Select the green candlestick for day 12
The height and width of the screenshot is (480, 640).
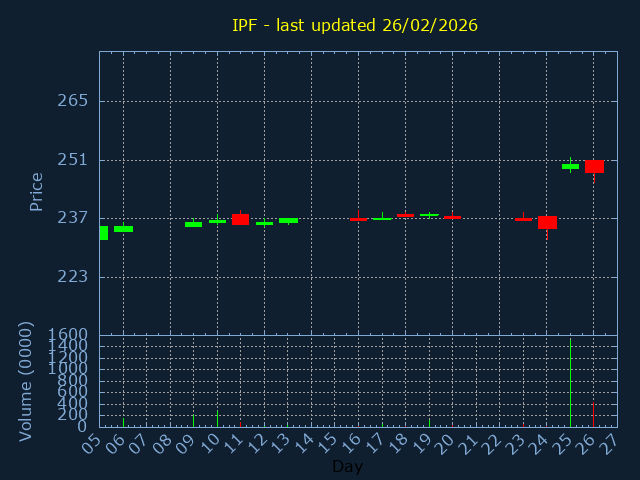pos(264,223)
